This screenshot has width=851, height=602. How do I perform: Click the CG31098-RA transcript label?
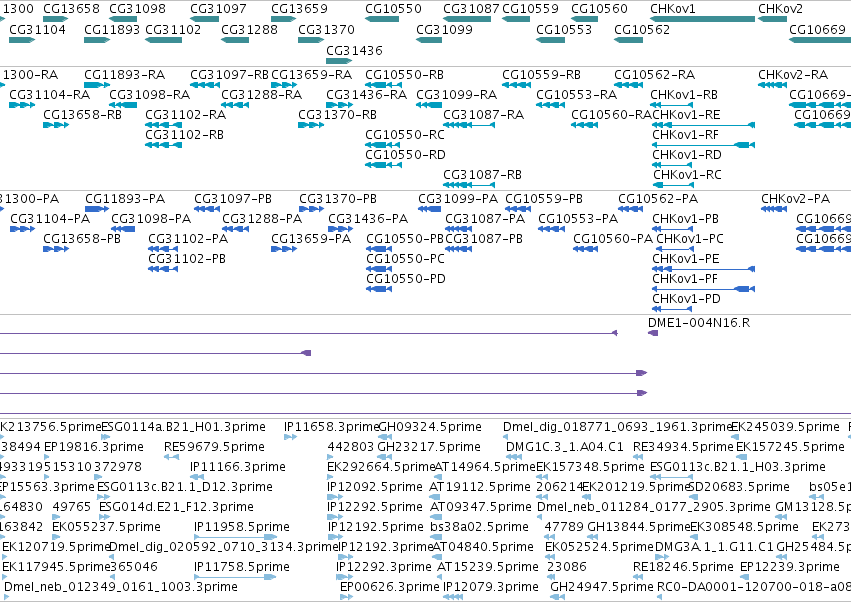[x=150, y=94]
